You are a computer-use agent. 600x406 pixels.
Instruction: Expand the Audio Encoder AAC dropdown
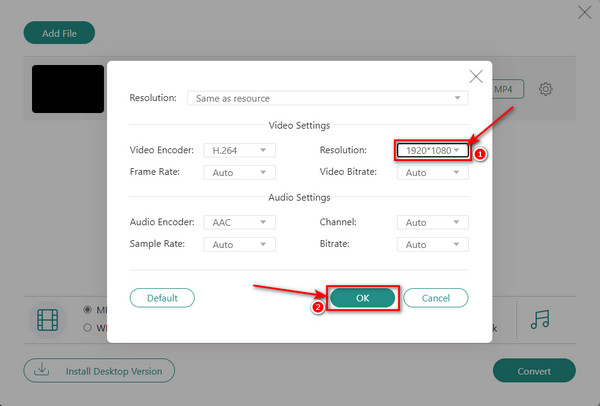pyautogui.click(x=239, y=222)
